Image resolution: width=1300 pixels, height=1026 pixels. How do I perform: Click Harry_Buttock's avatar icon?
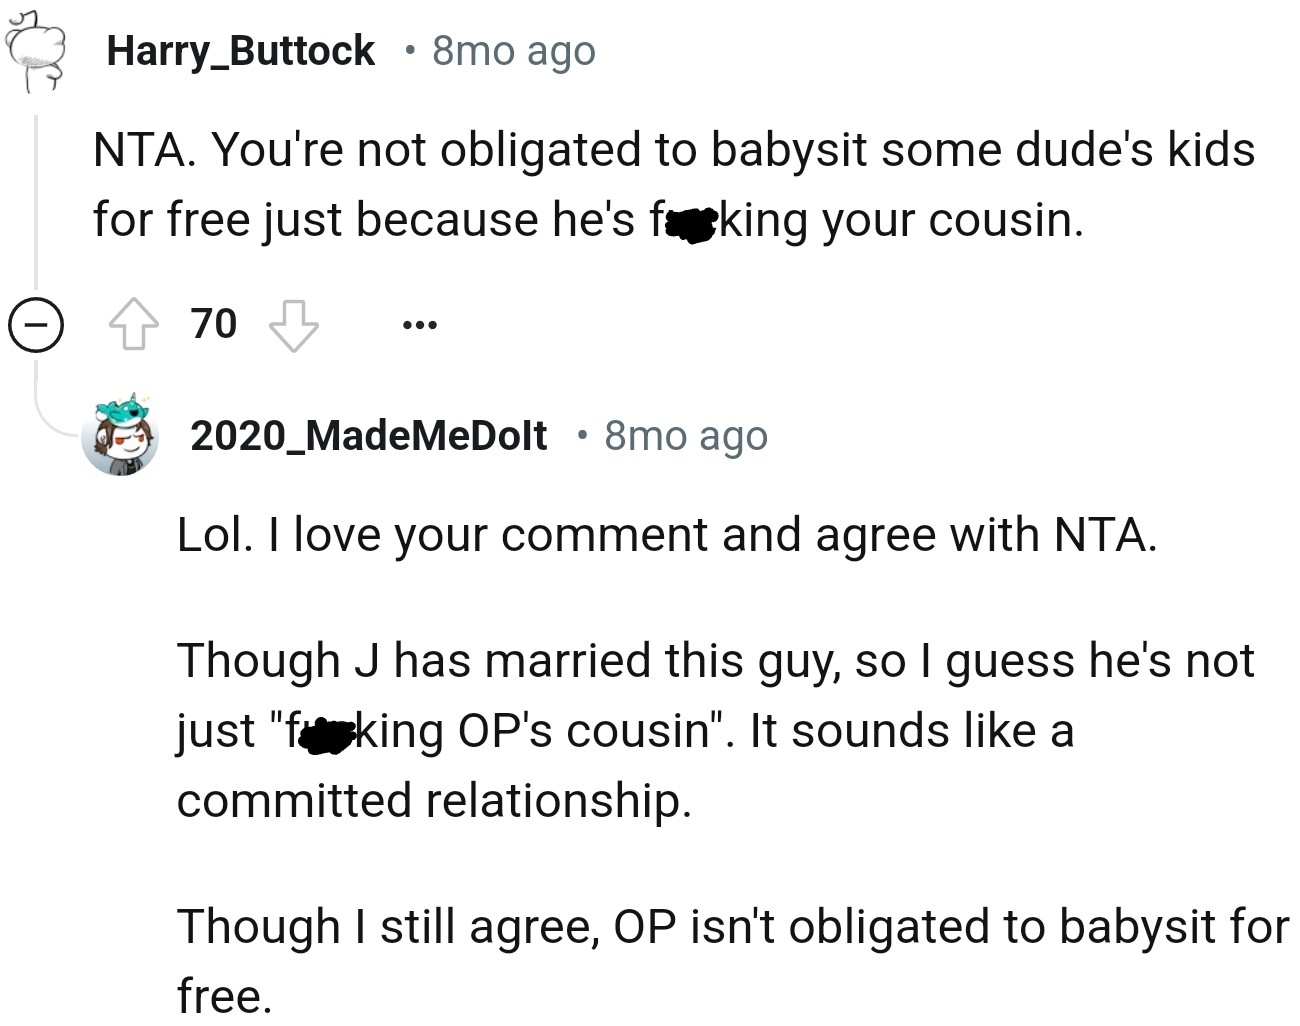(35, 51)
